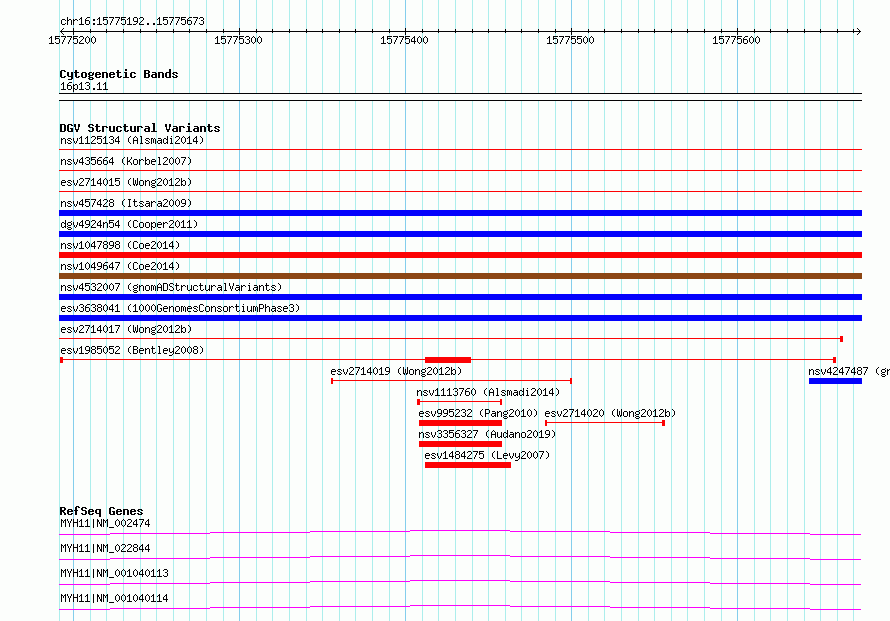
Task: Click the short blue nsv4247487 bar
Action: [836, 381]
